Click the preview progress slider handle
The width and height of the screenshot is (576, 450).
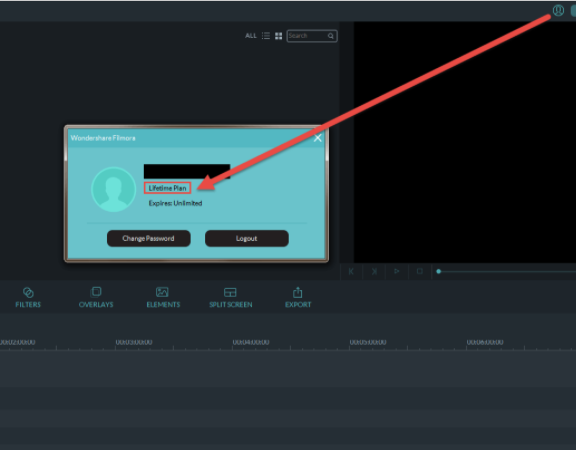point(438,271)
